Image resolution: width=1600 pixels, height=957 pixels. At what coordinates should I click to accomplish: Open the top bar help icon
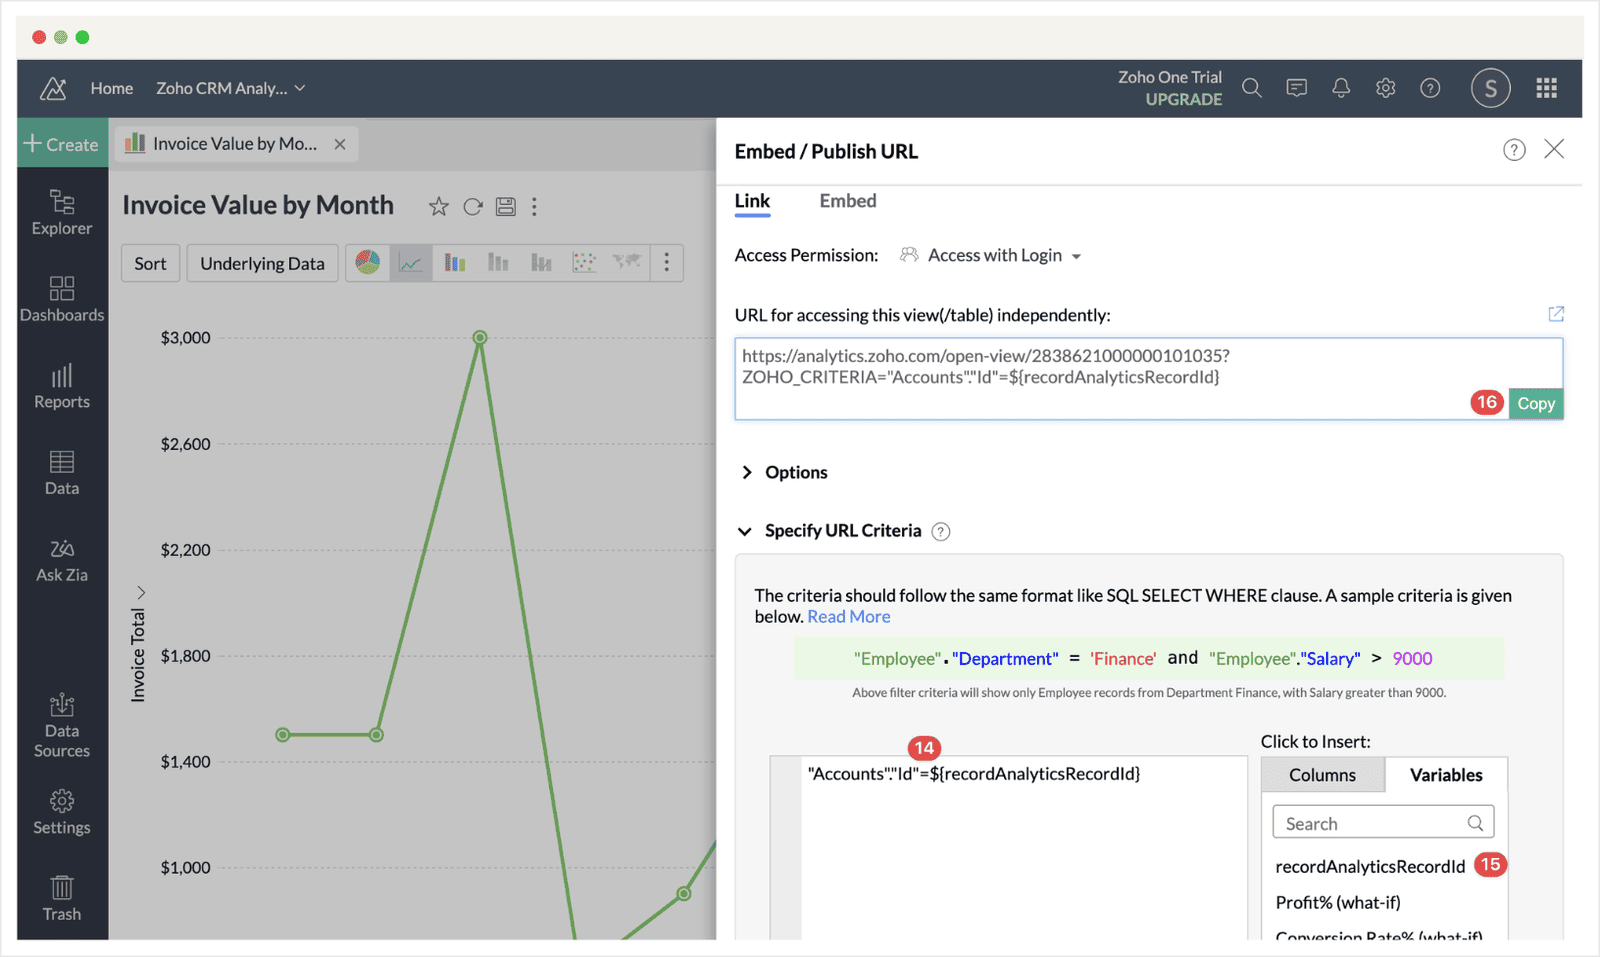pyautogui.click(x=1430, y=88)
